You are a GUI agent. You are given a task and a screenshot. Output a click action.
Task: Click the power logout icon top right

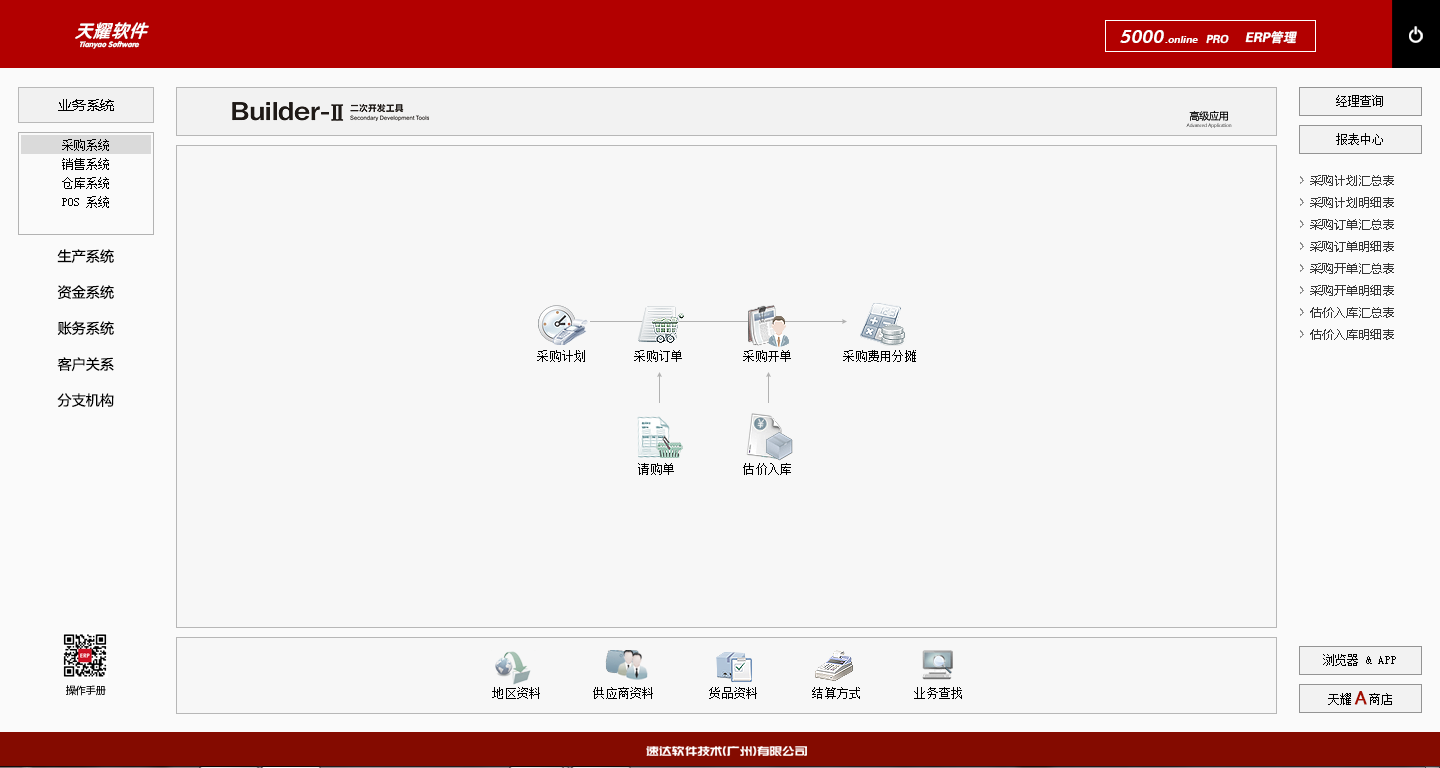[1415, 33]
